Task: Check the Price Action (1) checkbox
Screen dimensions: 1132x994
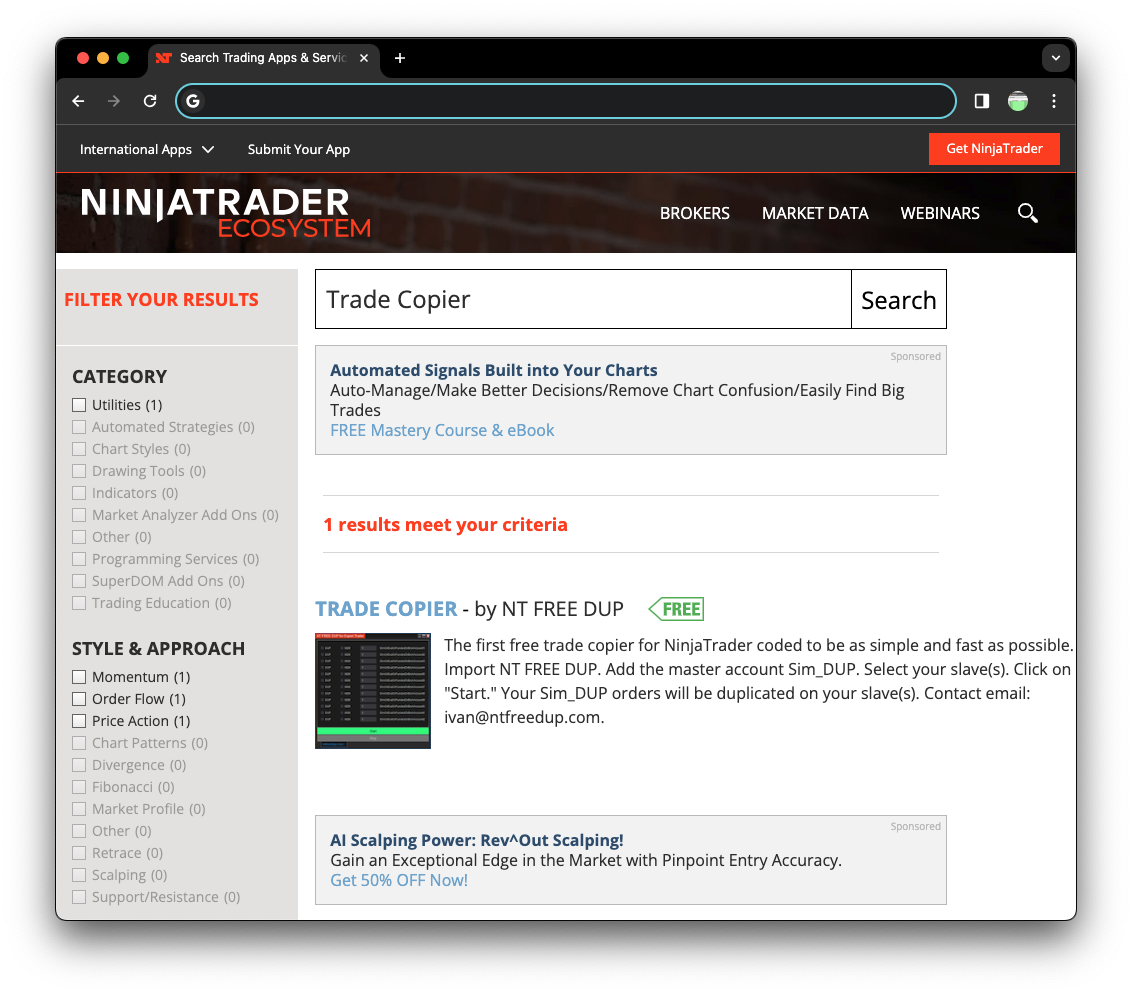Action: (79, 721)
